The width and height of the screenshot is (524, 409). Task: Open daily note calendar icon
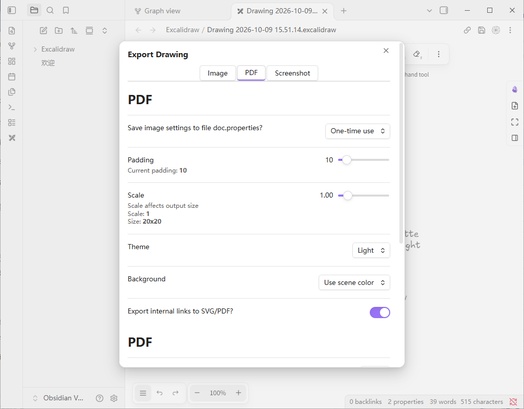[12, 77]
